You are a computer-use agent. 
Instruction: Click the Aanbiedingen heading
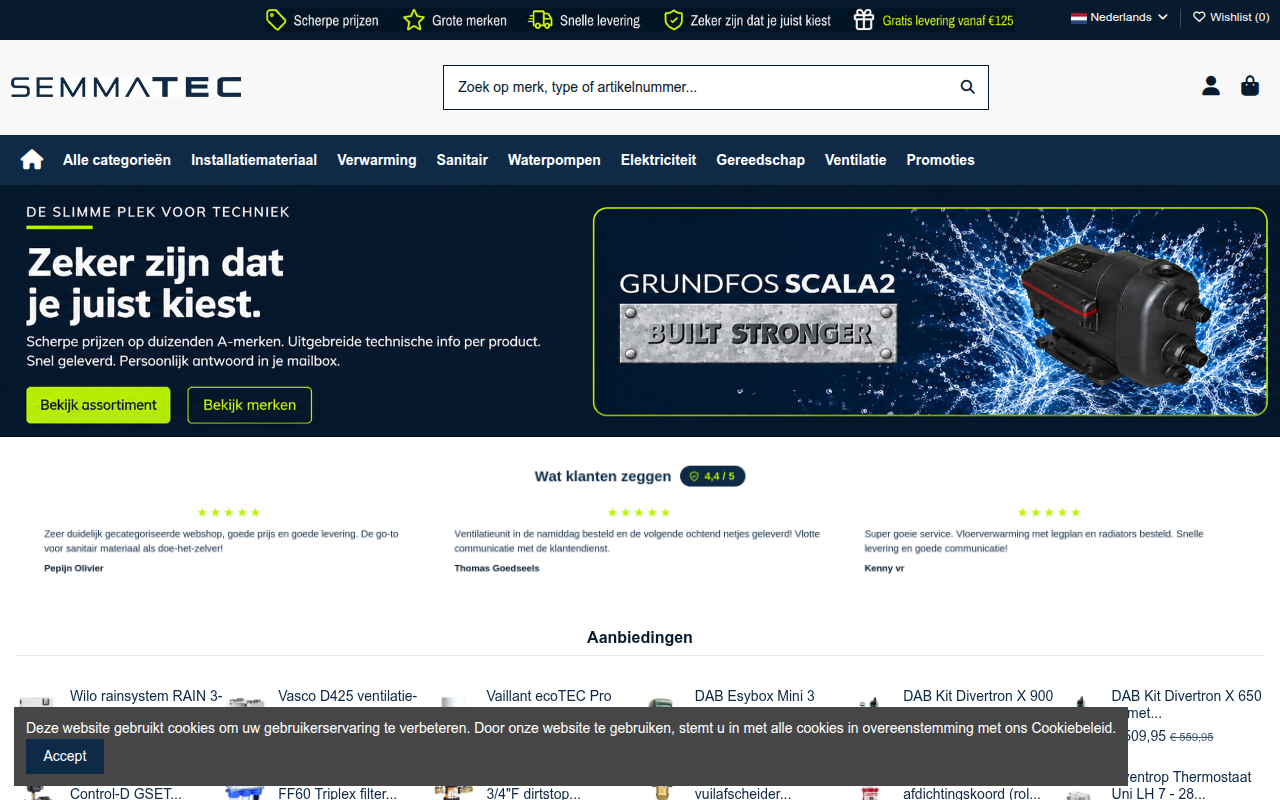pos(640,637)
